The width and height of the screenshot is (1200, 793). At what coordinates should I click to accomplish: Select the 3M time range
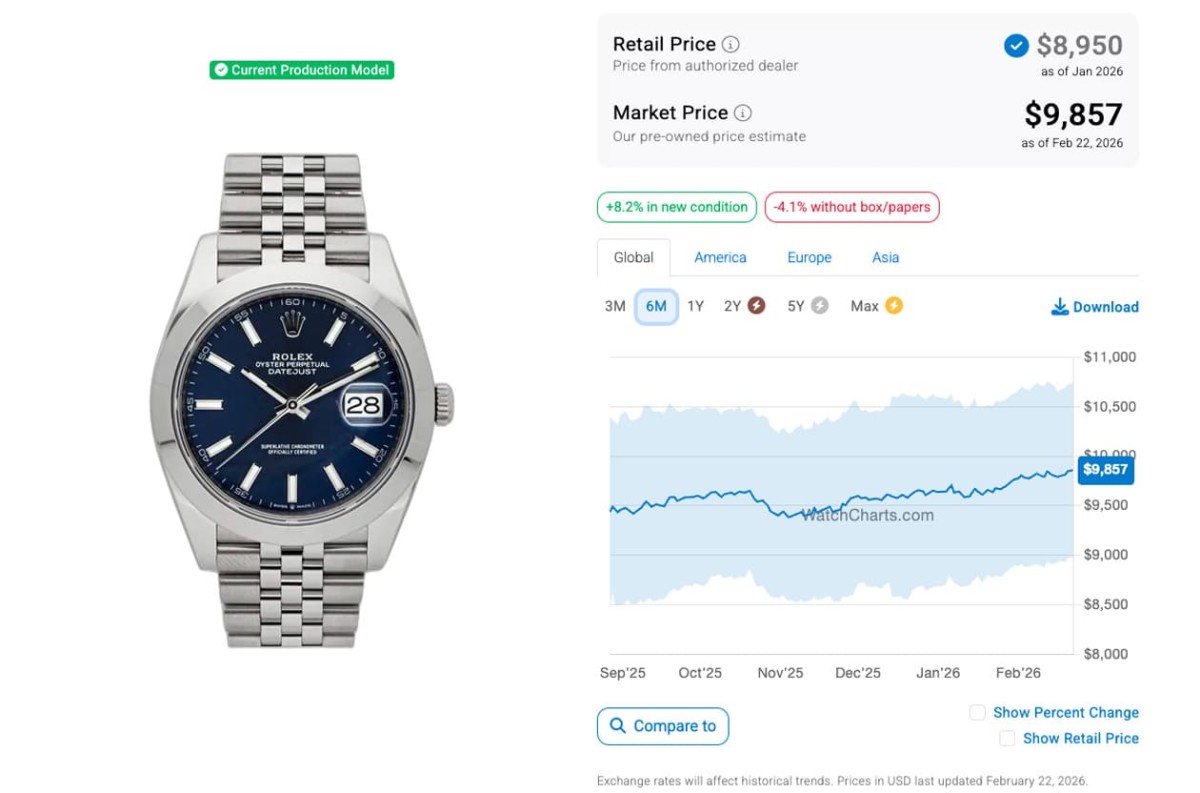(615, 306)
